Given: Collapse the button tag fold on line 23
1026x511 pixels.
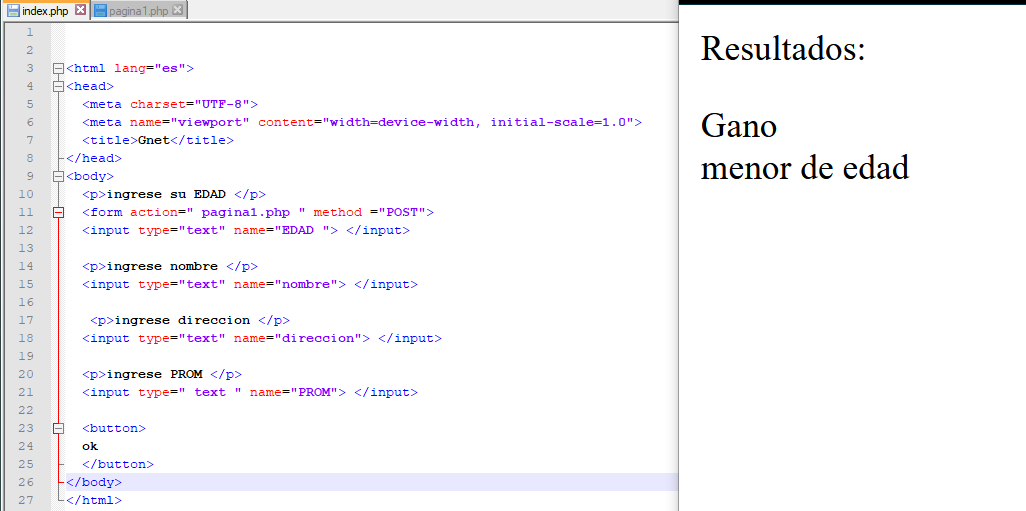Looking at the screenshot, I should click(x=59, y=428).
